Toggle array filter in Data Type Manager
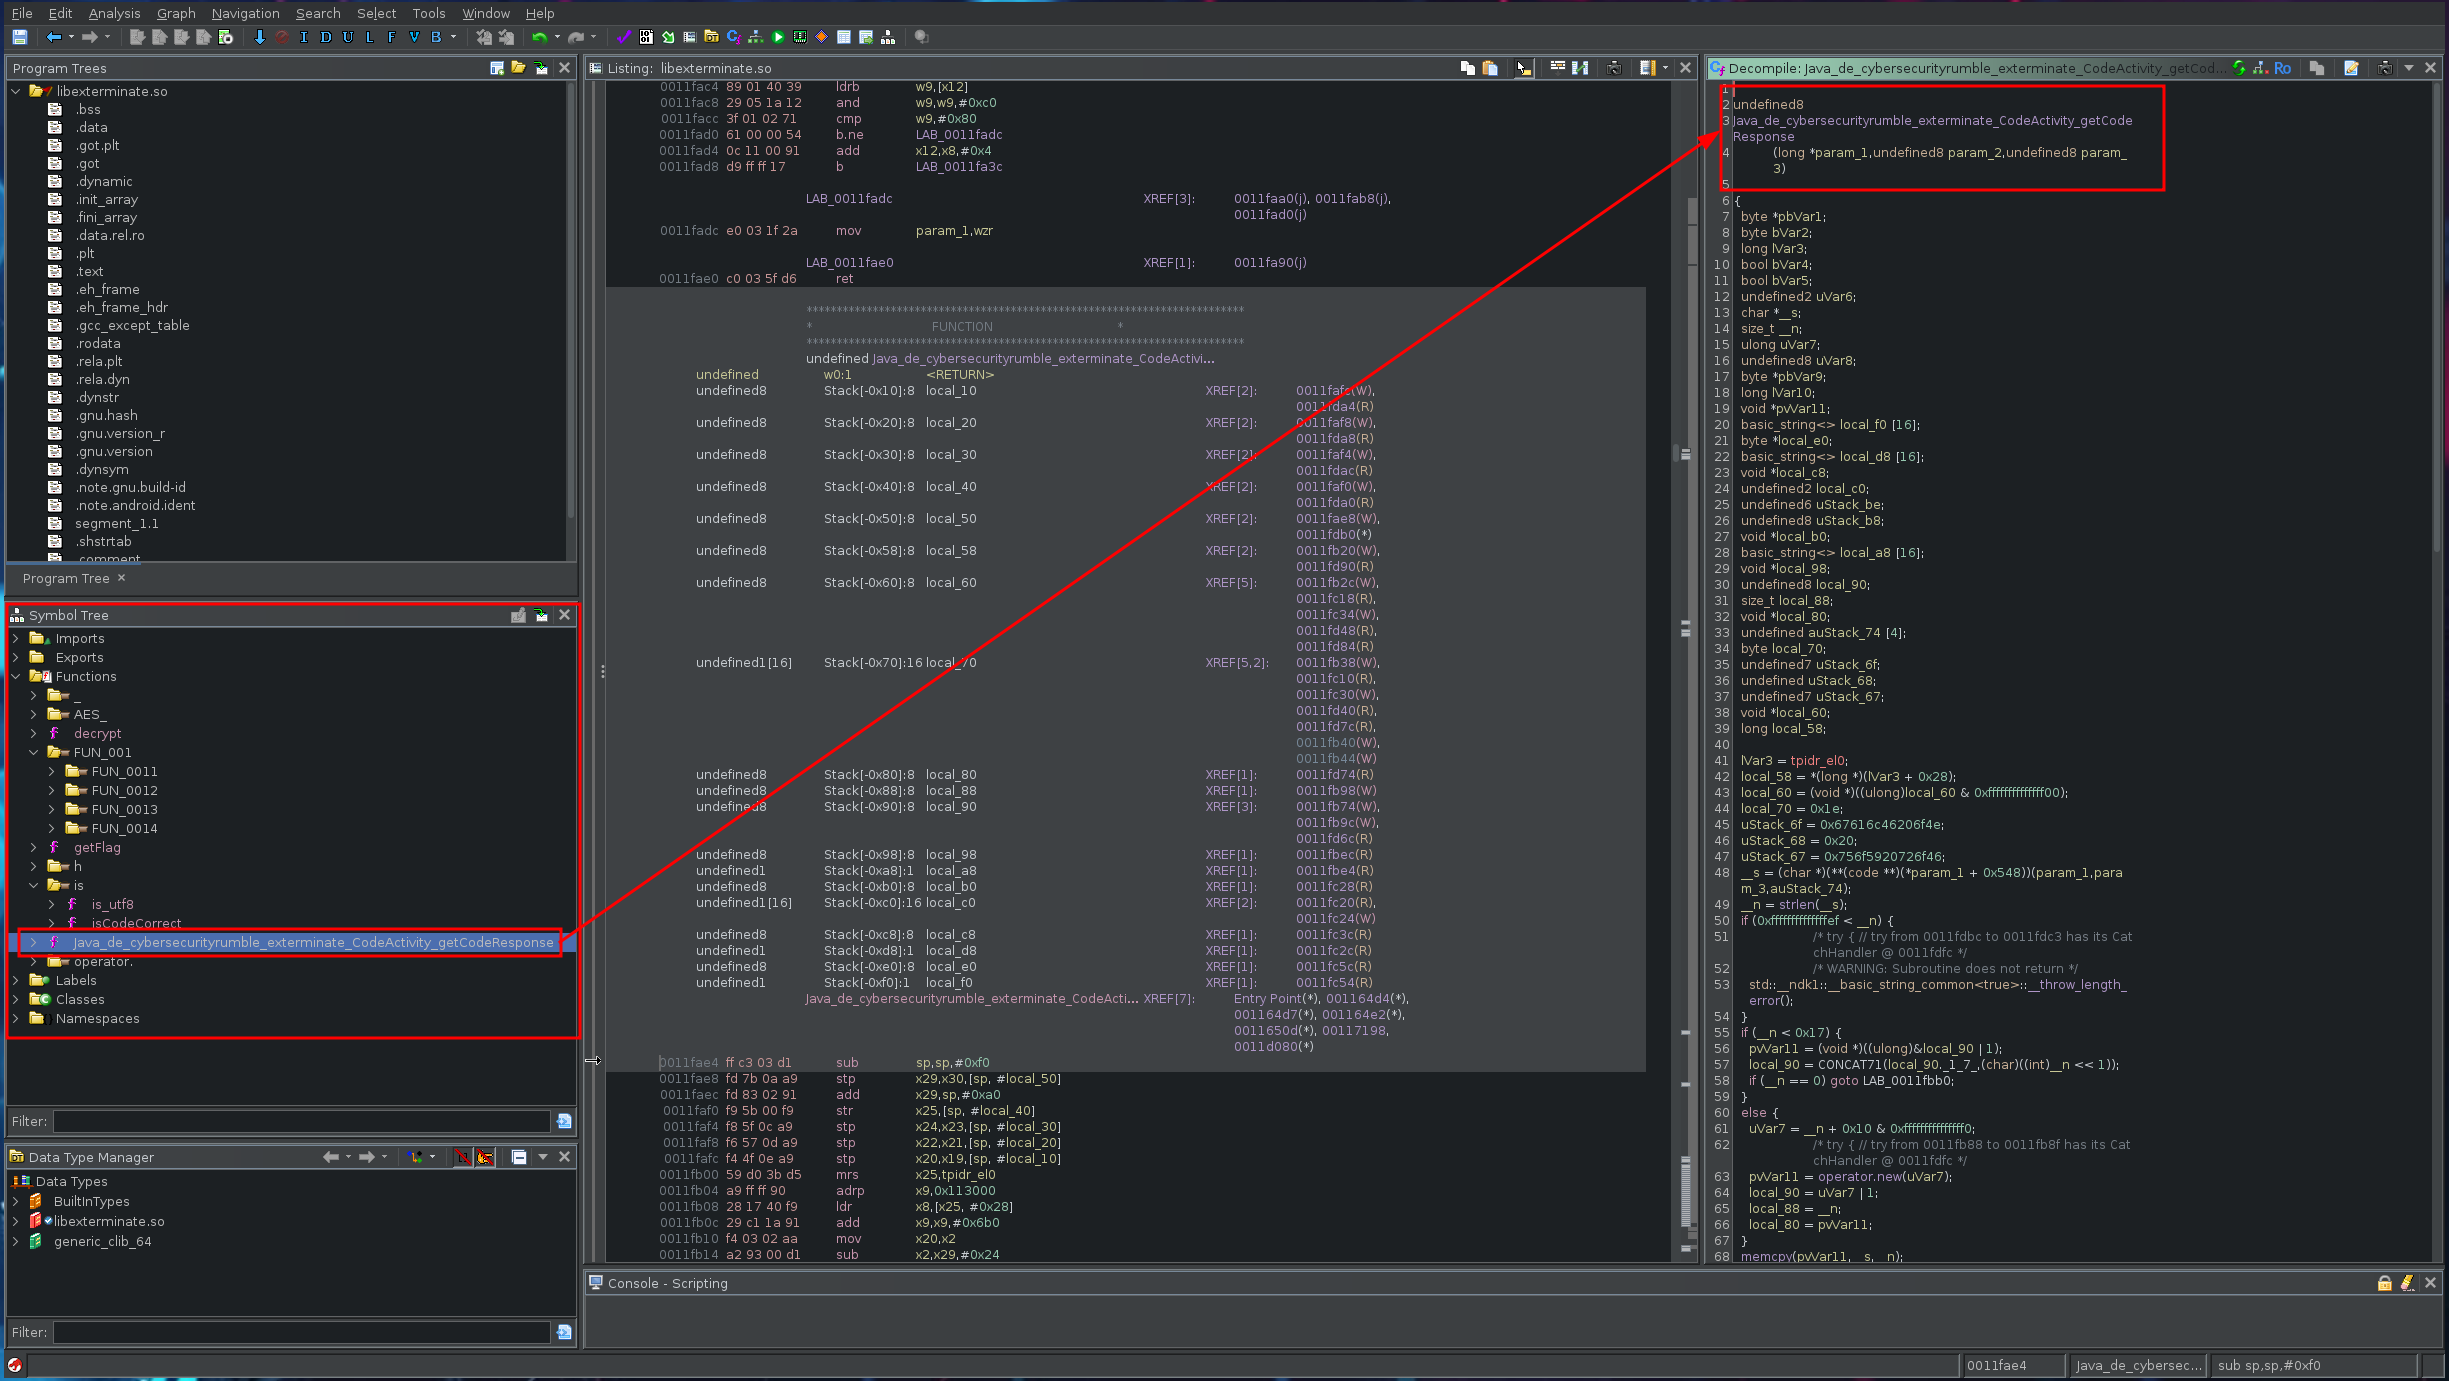 point(463,1157)
